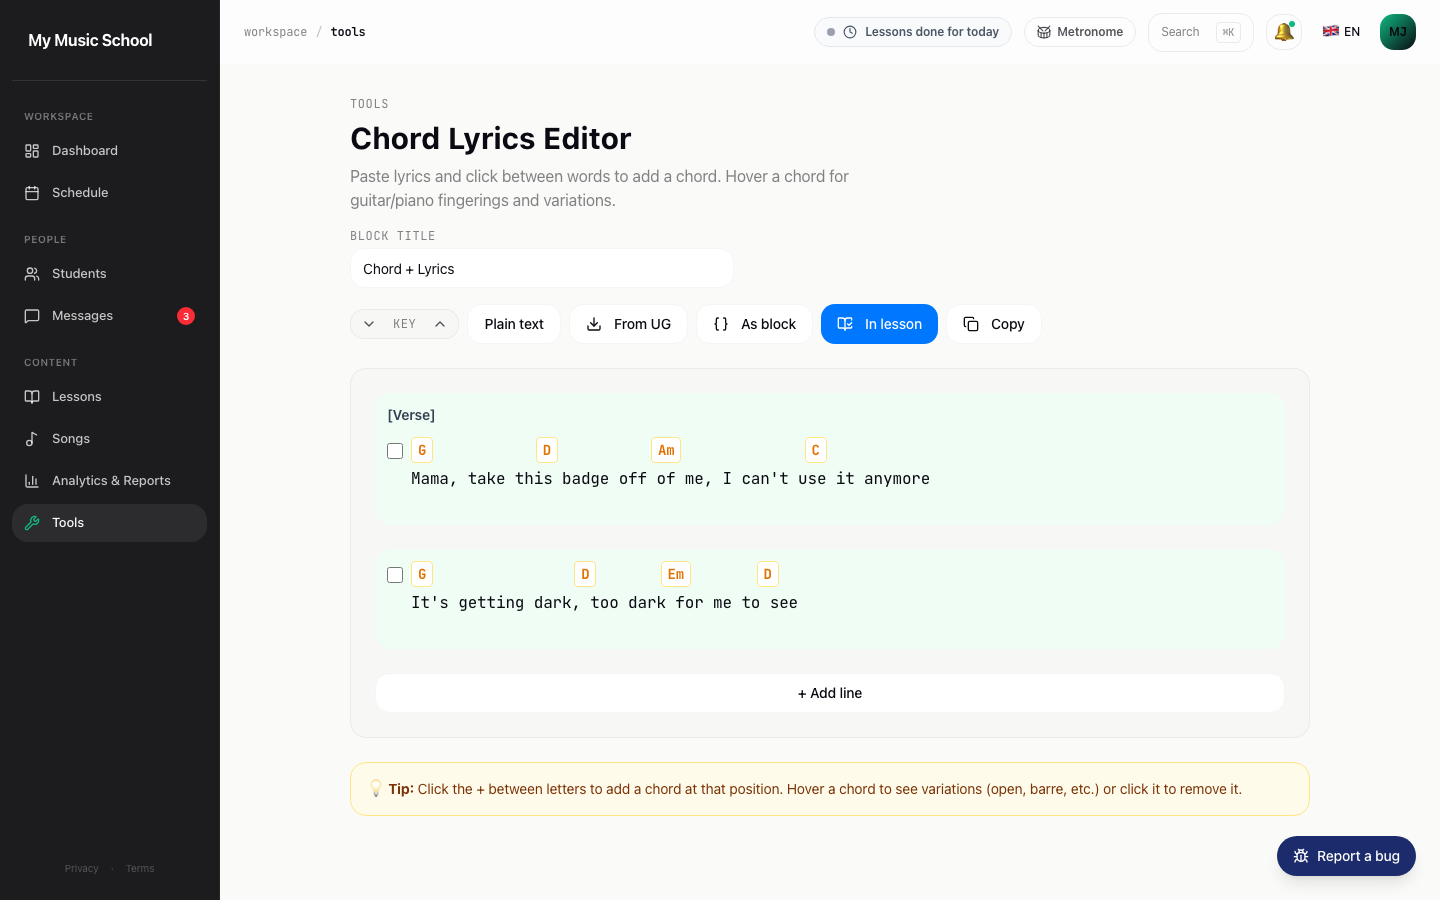
Task: Click the Schedule calendar icon
Action: point(32,193)
